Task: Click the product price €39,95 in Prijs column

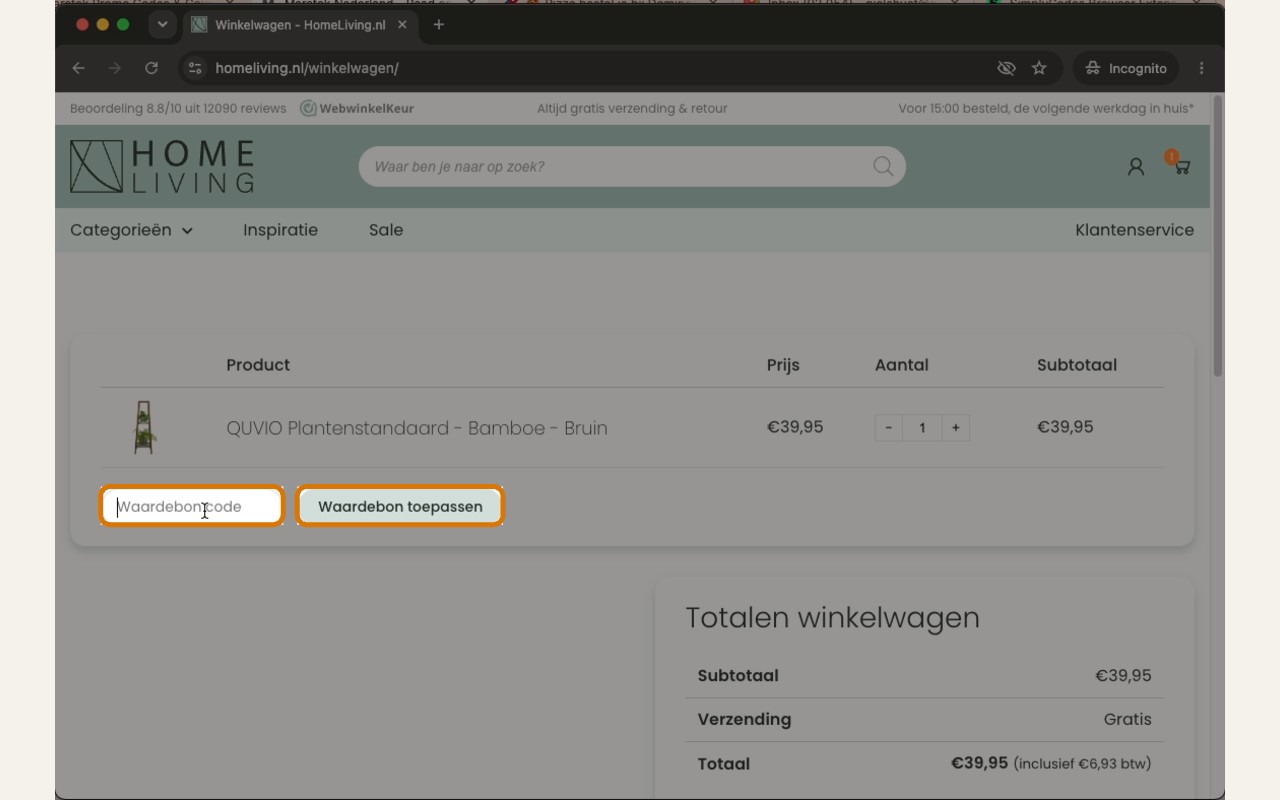Action: pos(795,427)
